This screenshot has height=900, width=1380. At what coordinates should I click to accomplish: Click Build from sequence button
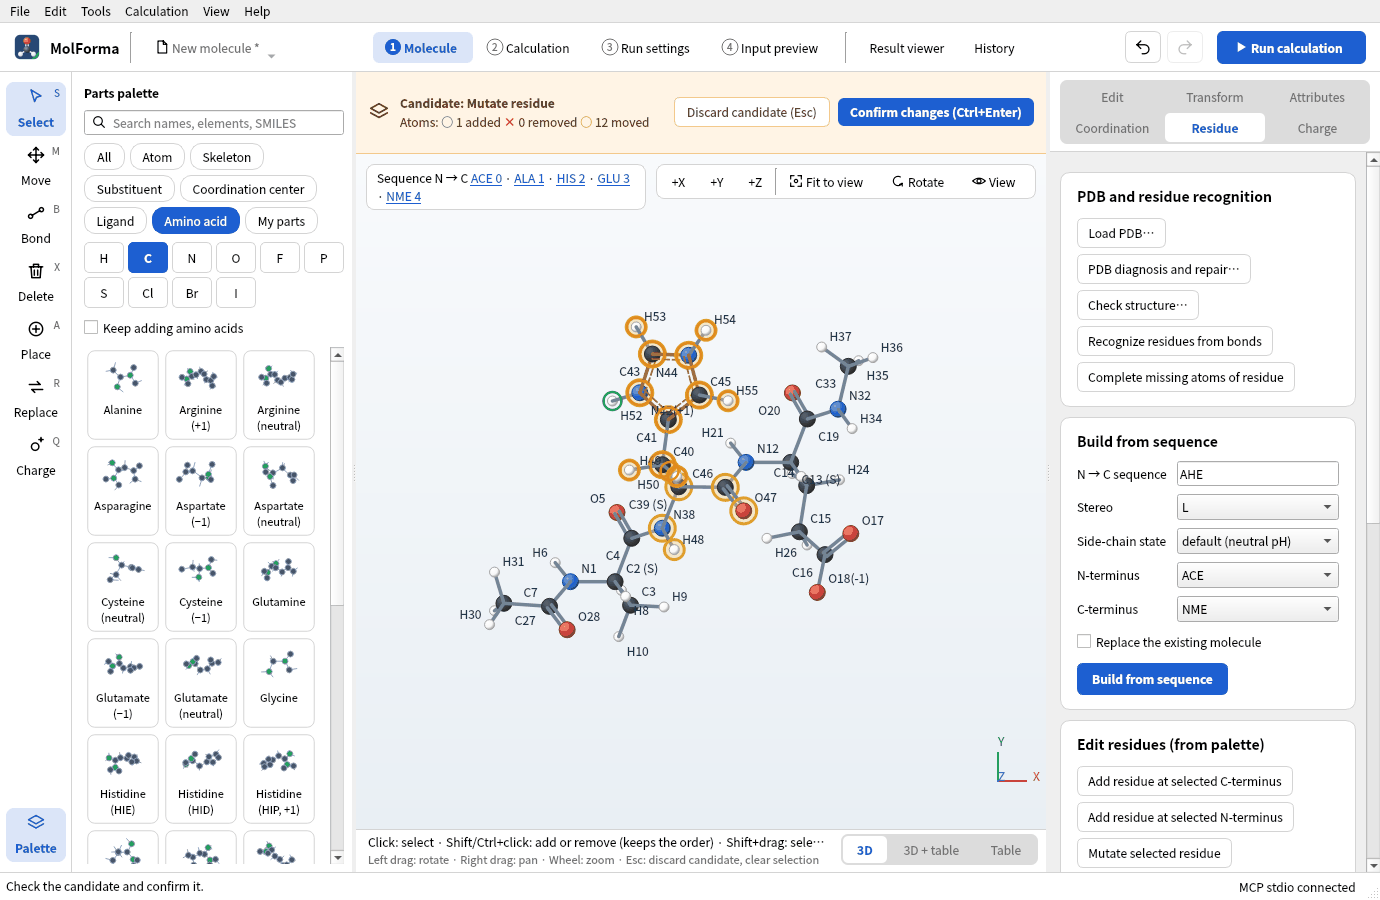[x=1152, y=679]
